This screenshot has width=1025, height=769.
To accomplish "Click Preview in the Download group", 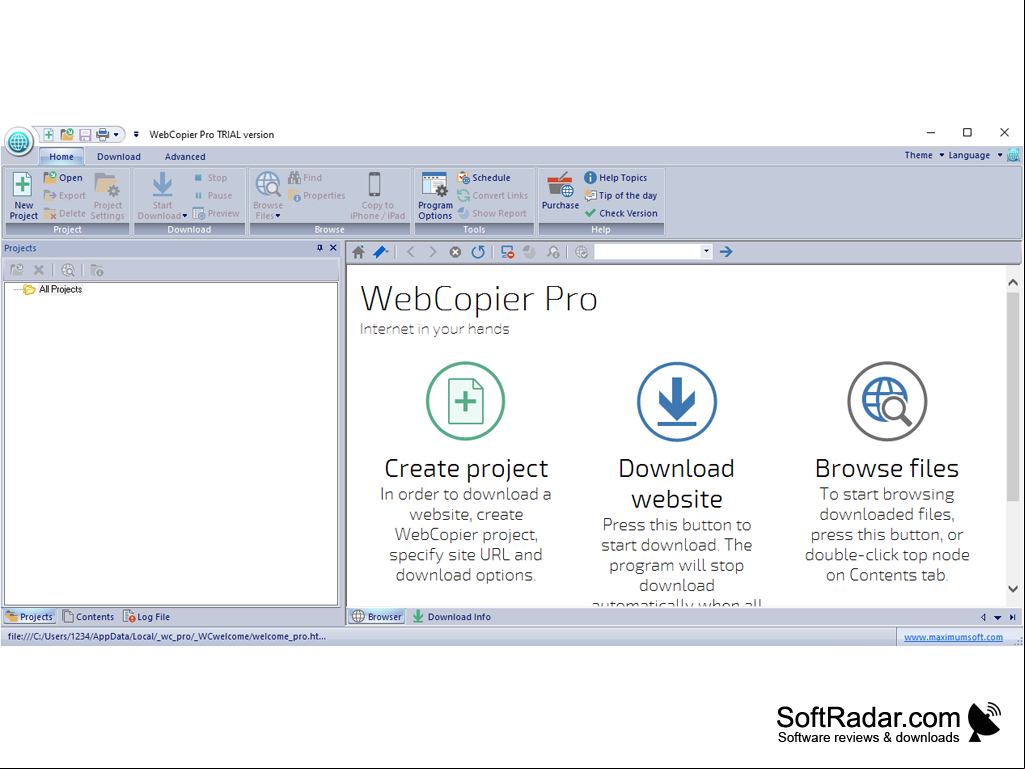I will tap(216, 213).
